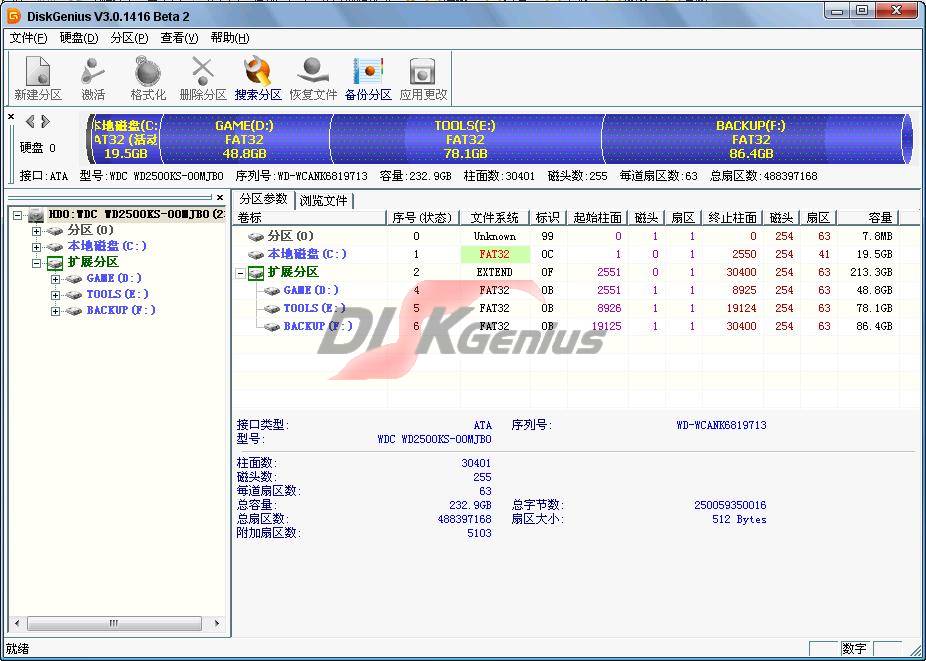The width and height of the screenshot is (926, 661).
Task: Switch to the 浏览文件 tab
Action: [323, 200]
